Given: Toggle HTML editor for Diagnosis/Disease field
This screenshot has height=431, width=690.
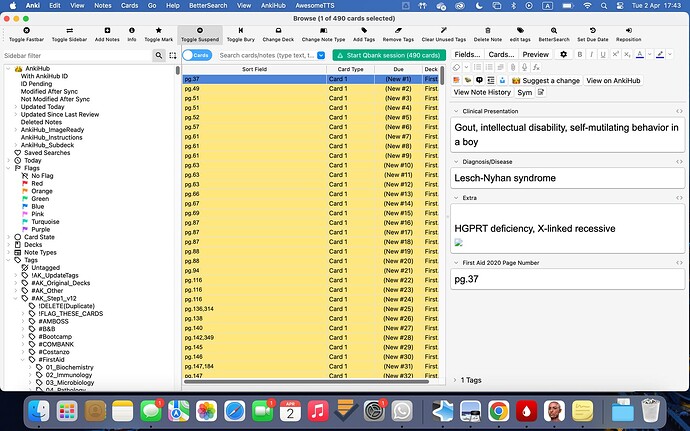Looking at the screenshot, I should (679, 162).
